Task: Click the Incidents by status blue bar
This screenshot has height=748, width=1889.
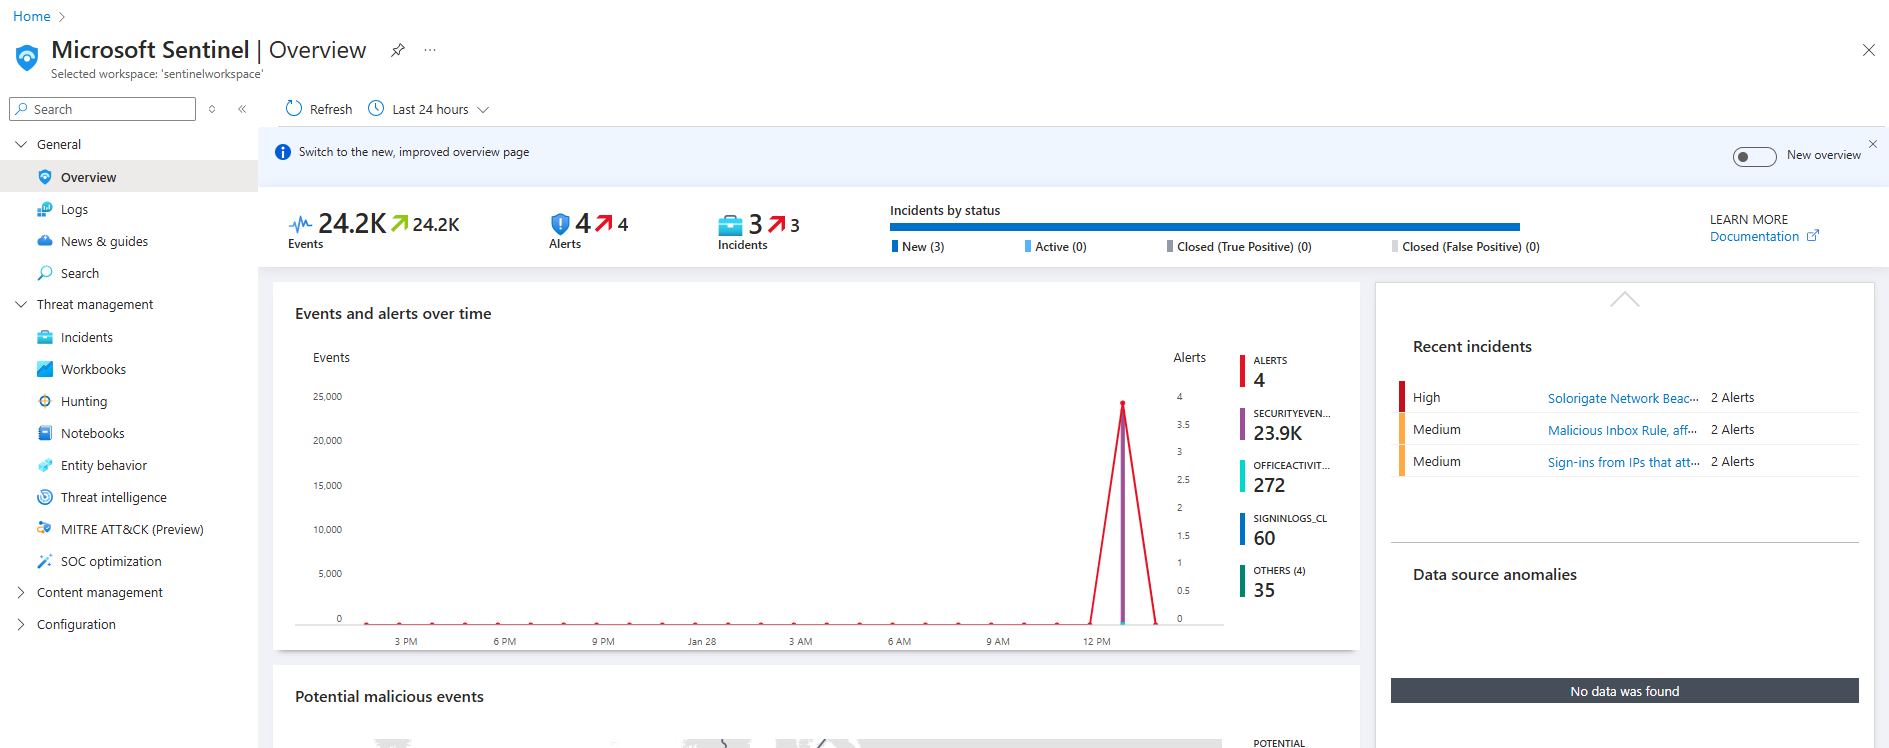Action: pos(1205,227)
